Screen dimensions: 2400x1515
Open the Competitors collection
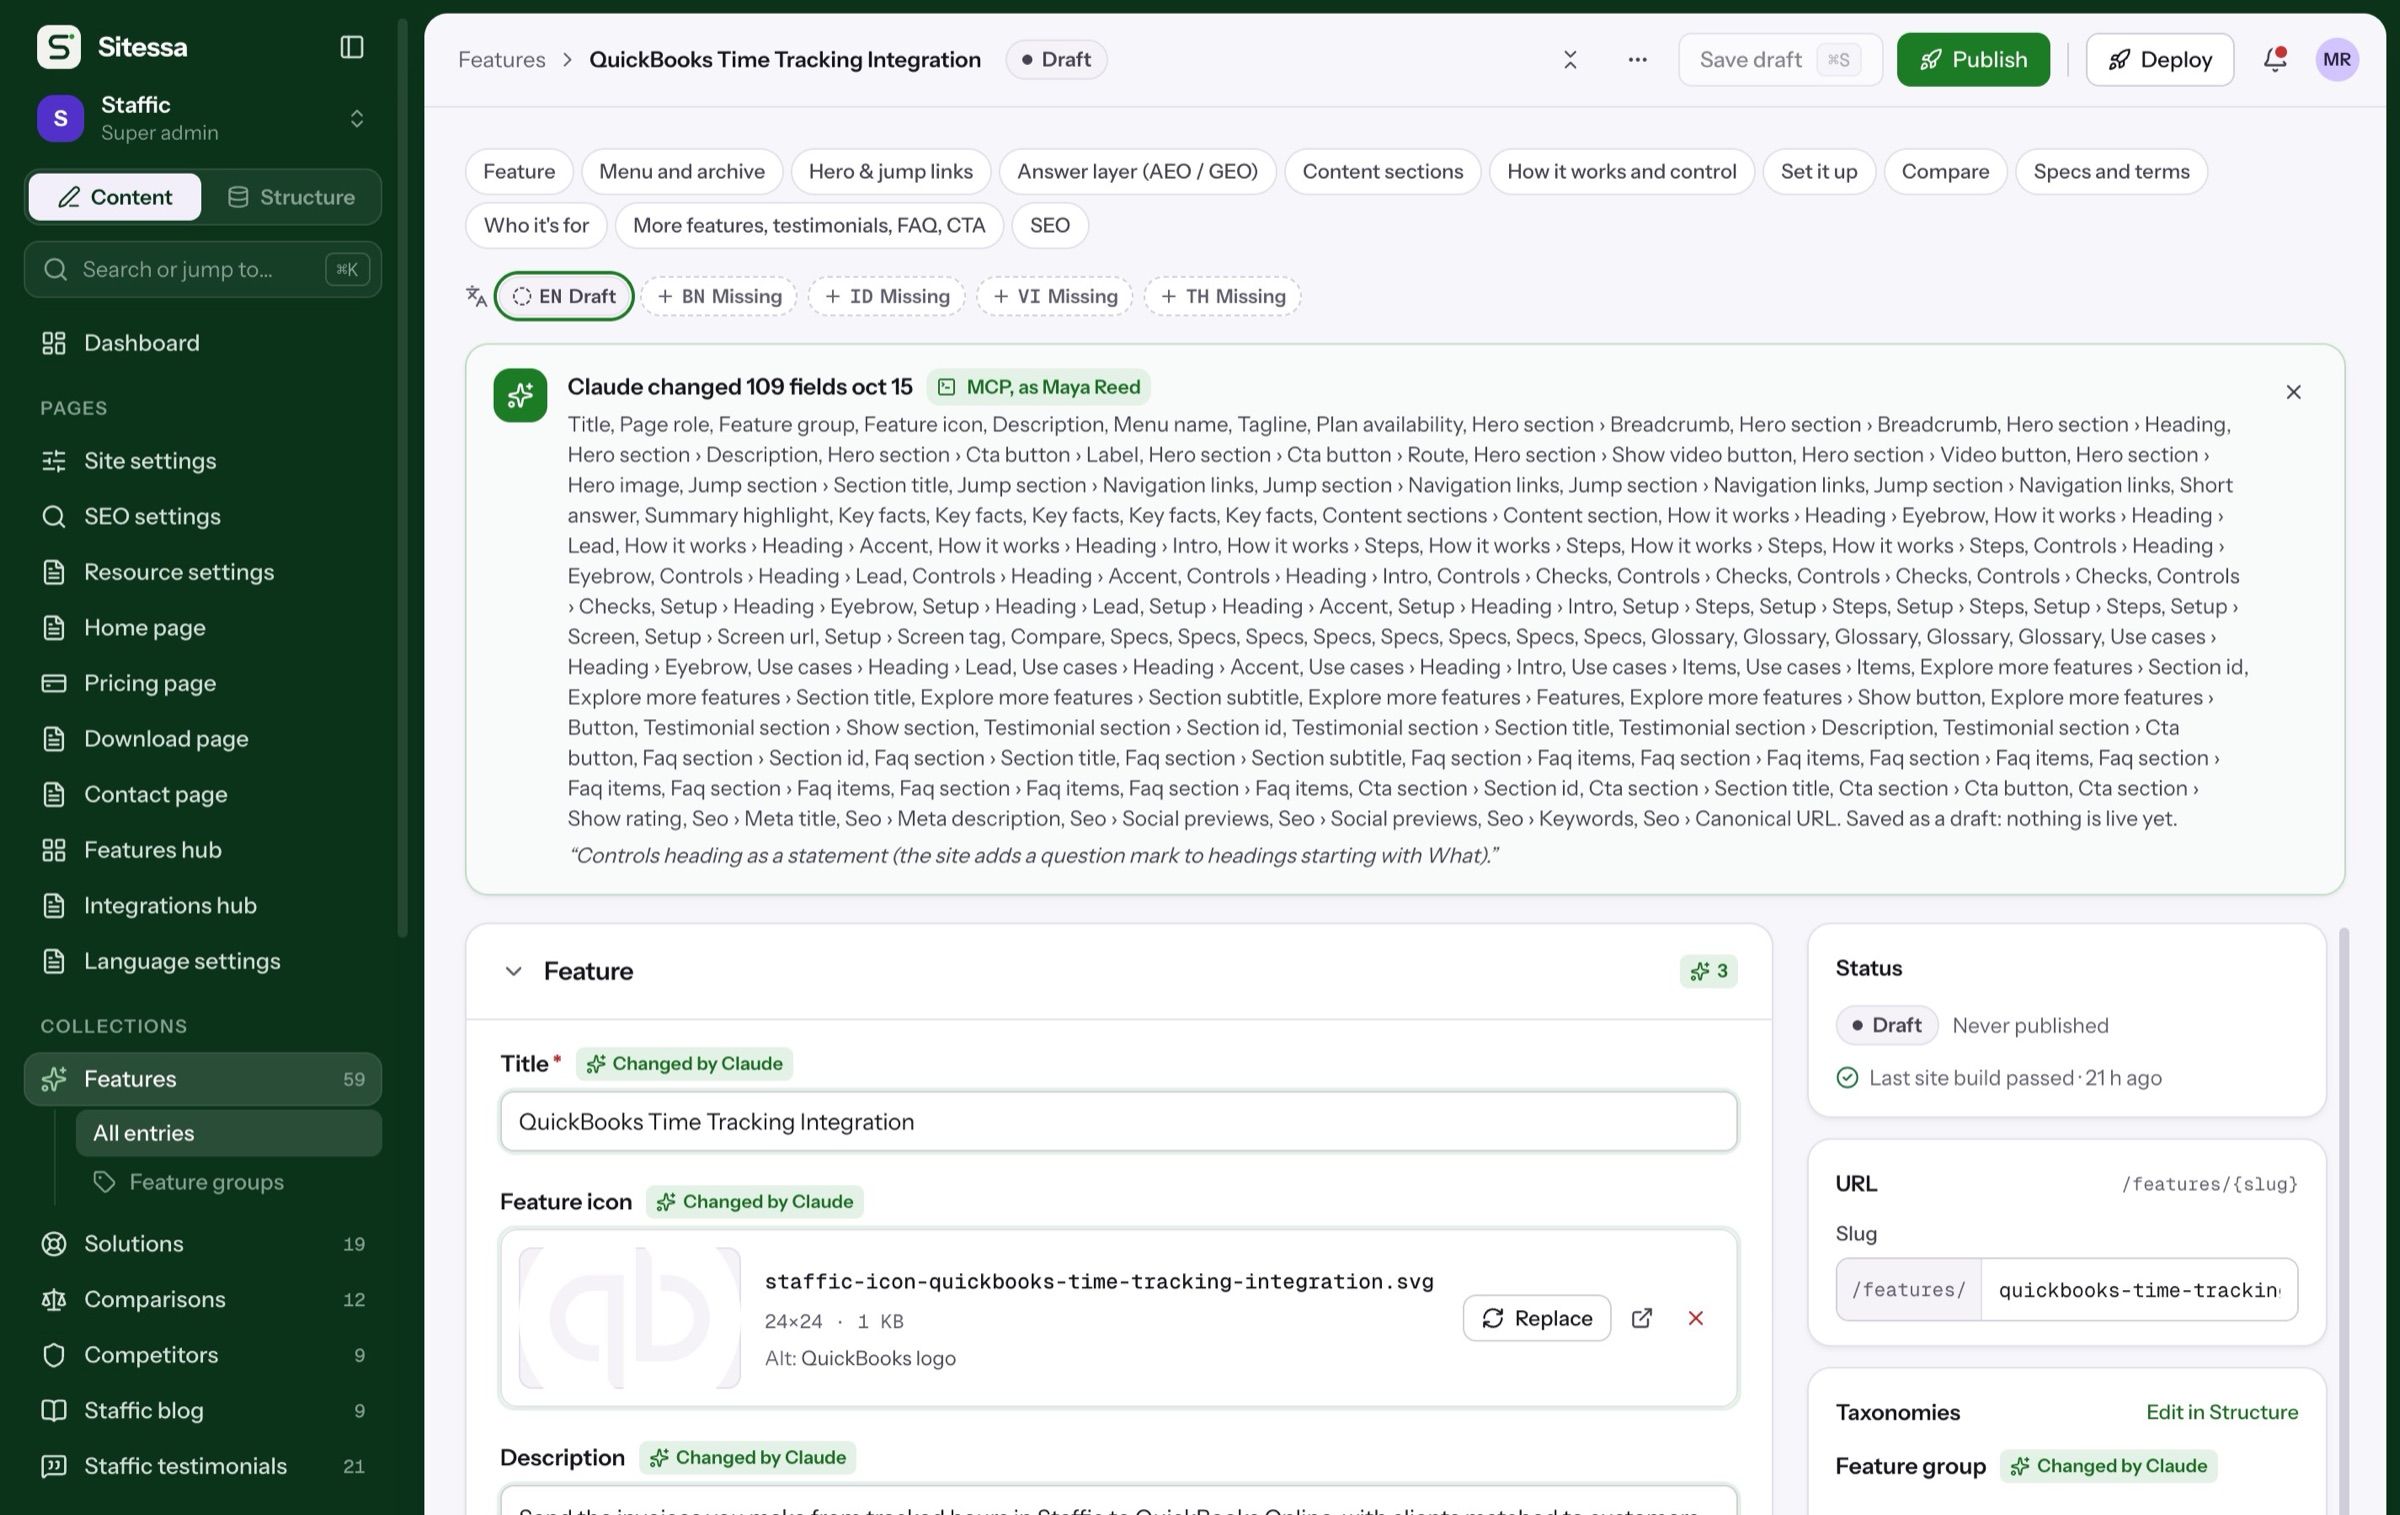point(202,1355)
